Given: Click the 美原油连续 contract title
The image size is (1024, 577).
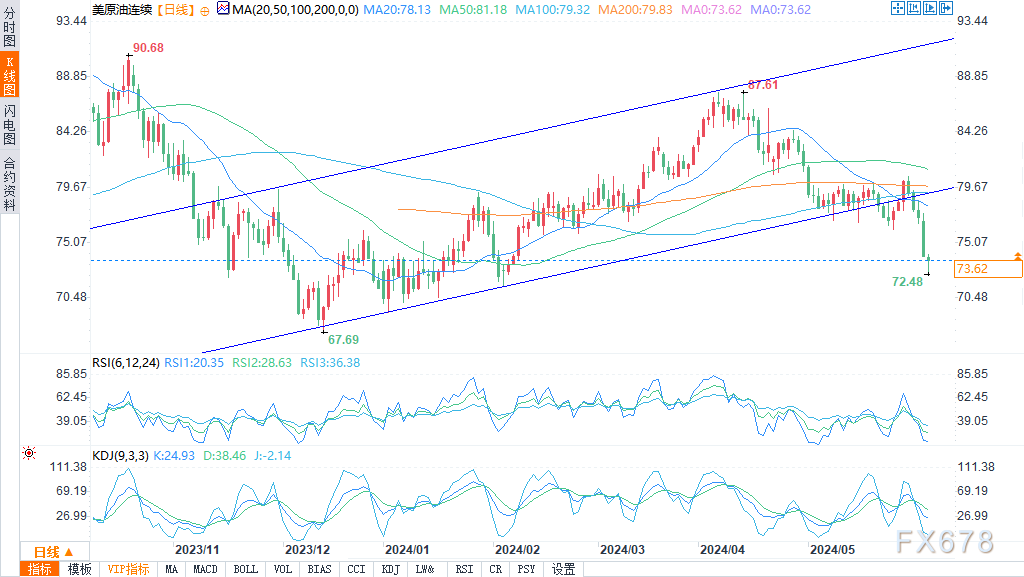Looking at the screenshot, I should click(122, 10).
